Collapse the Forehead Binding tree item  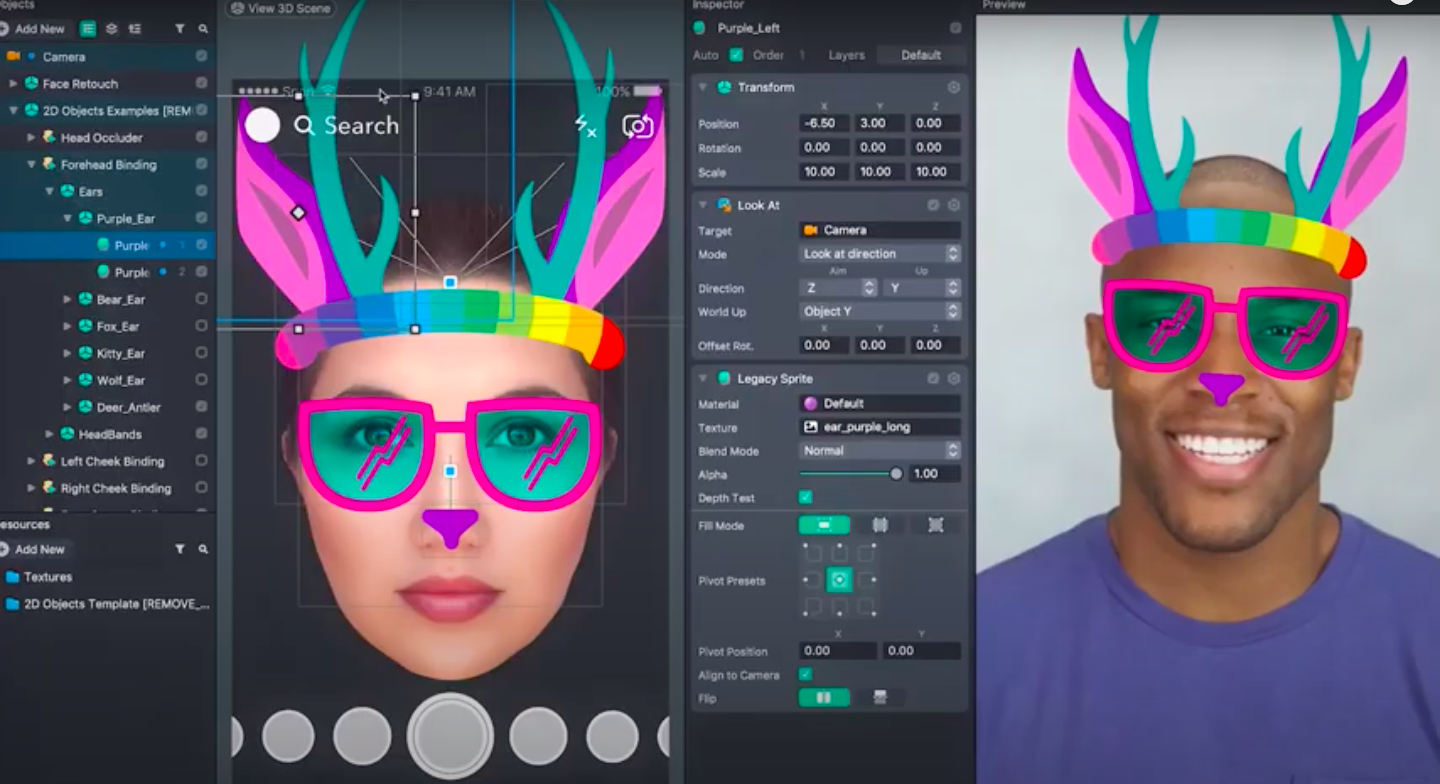(x=32, y=164)
